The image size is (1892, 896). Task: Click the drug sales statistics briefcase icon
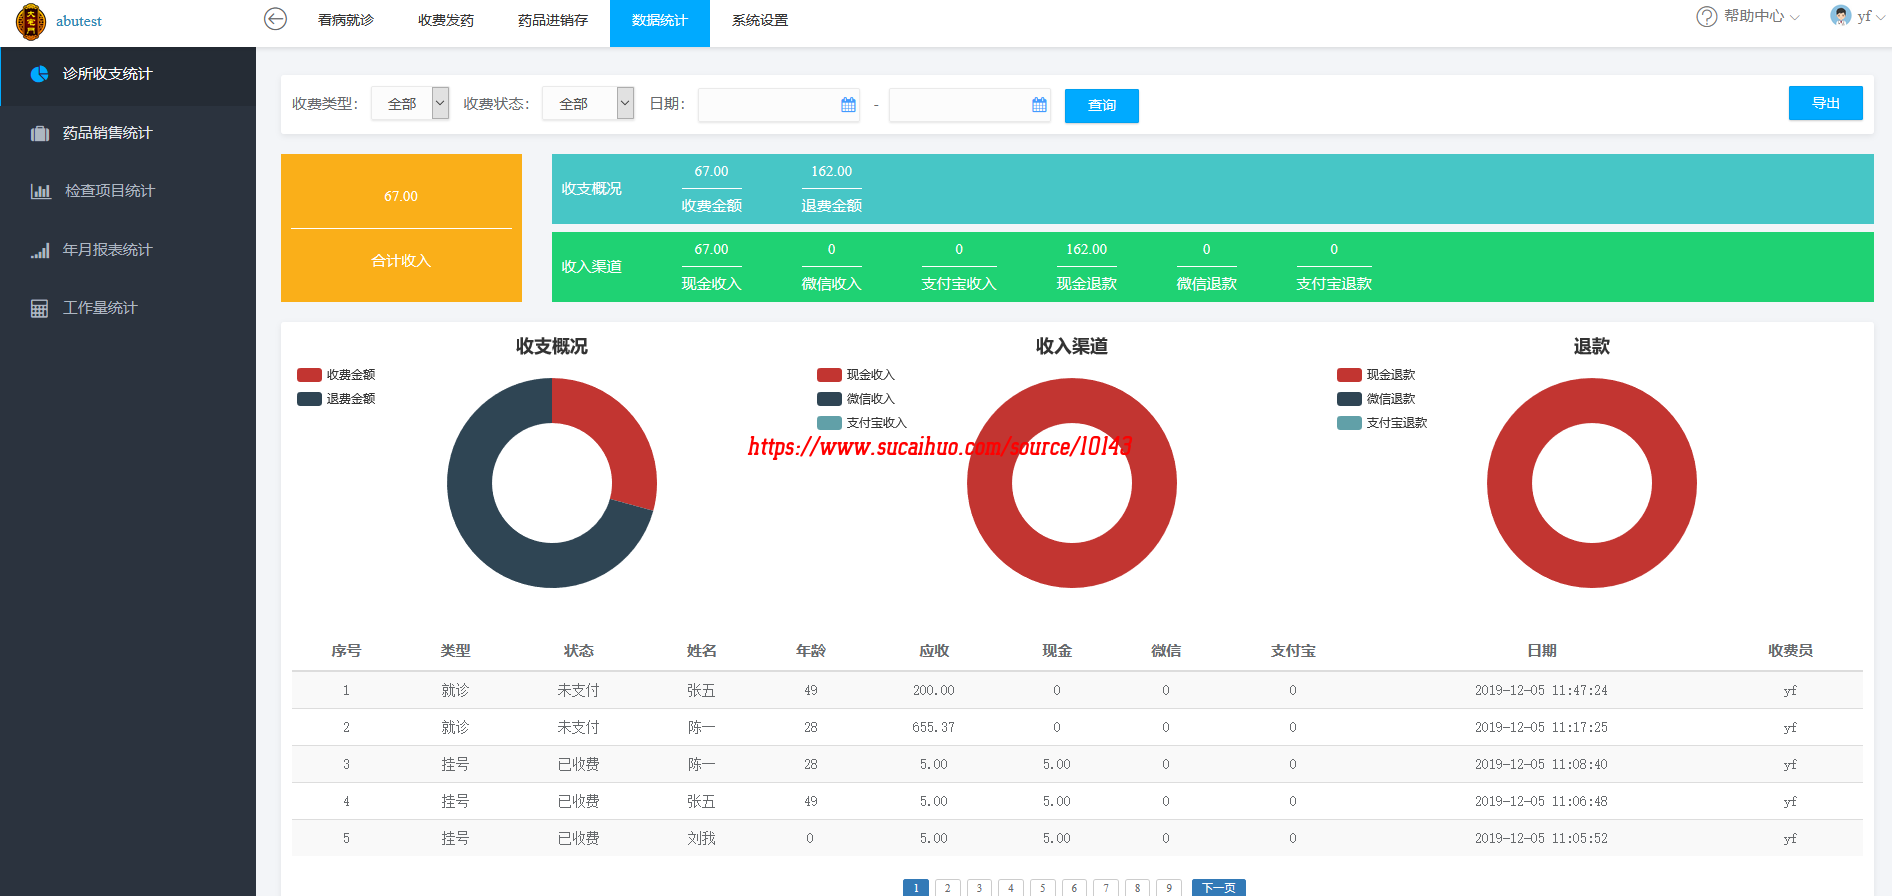(x=40, y=133)
